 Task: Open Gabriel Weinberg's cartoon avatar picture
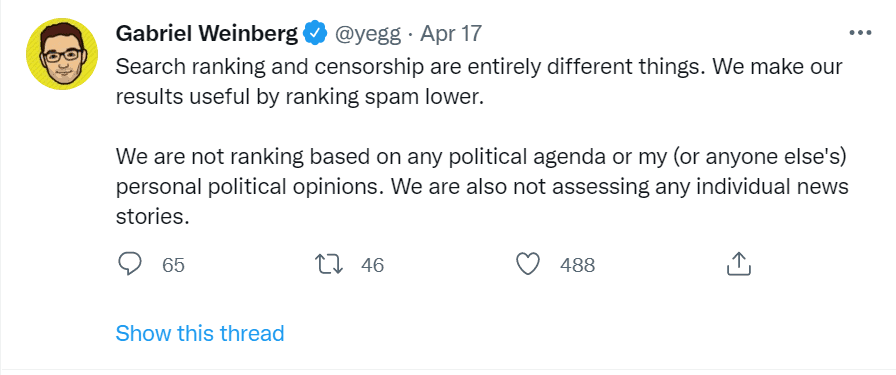coord(62,54)
